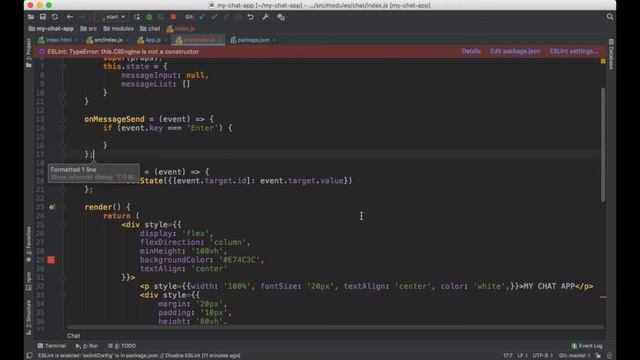This screenshot has width=640, height=360.
Task: Start debugging with the green bug icon
Action: pos(149,17)
